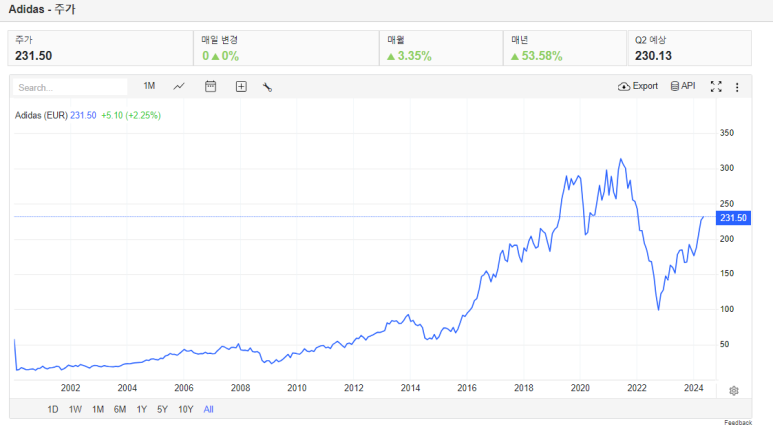Click the plus compare indicator icon

(241, 87)
